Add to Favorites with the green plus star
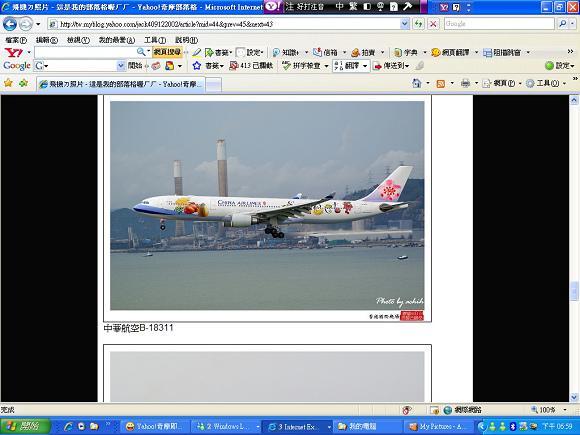This screenshot has width=580, height=435. (x=24, y=83)
